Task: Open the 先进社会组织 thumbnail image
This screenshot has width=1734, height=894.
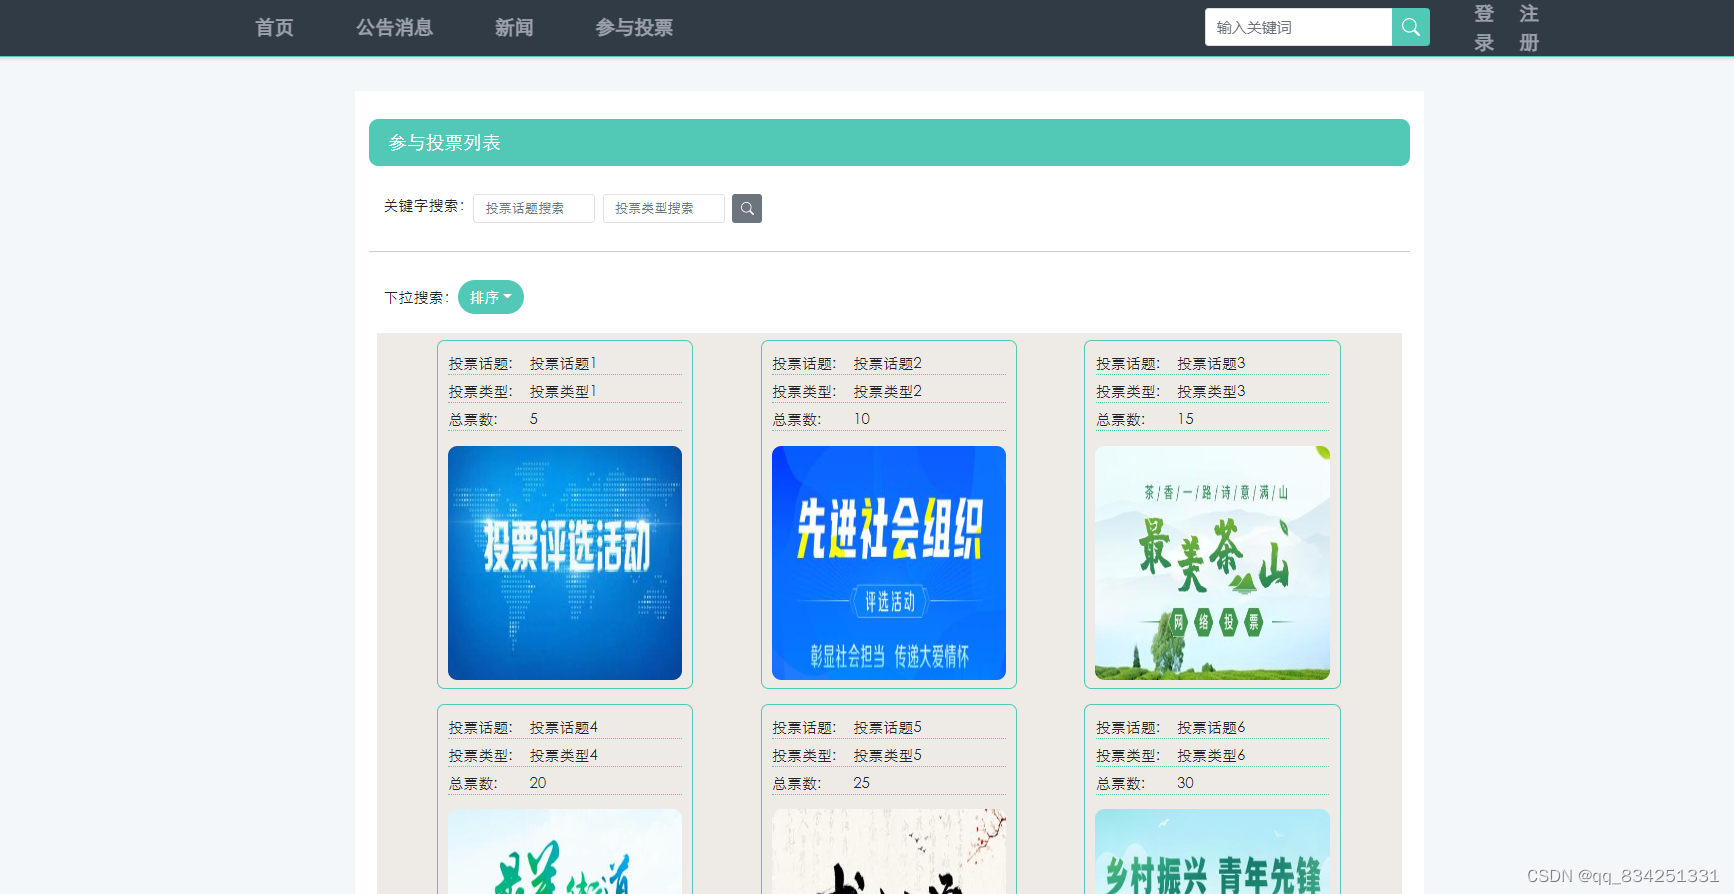Action: tap(889, 563)
